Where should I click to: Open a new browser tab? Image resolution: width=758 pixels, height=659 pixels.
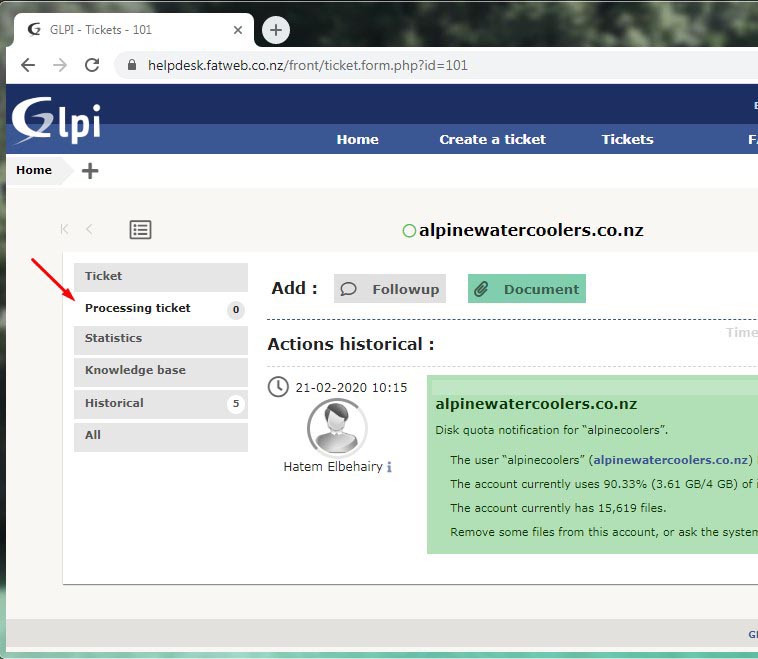point(276,30)
